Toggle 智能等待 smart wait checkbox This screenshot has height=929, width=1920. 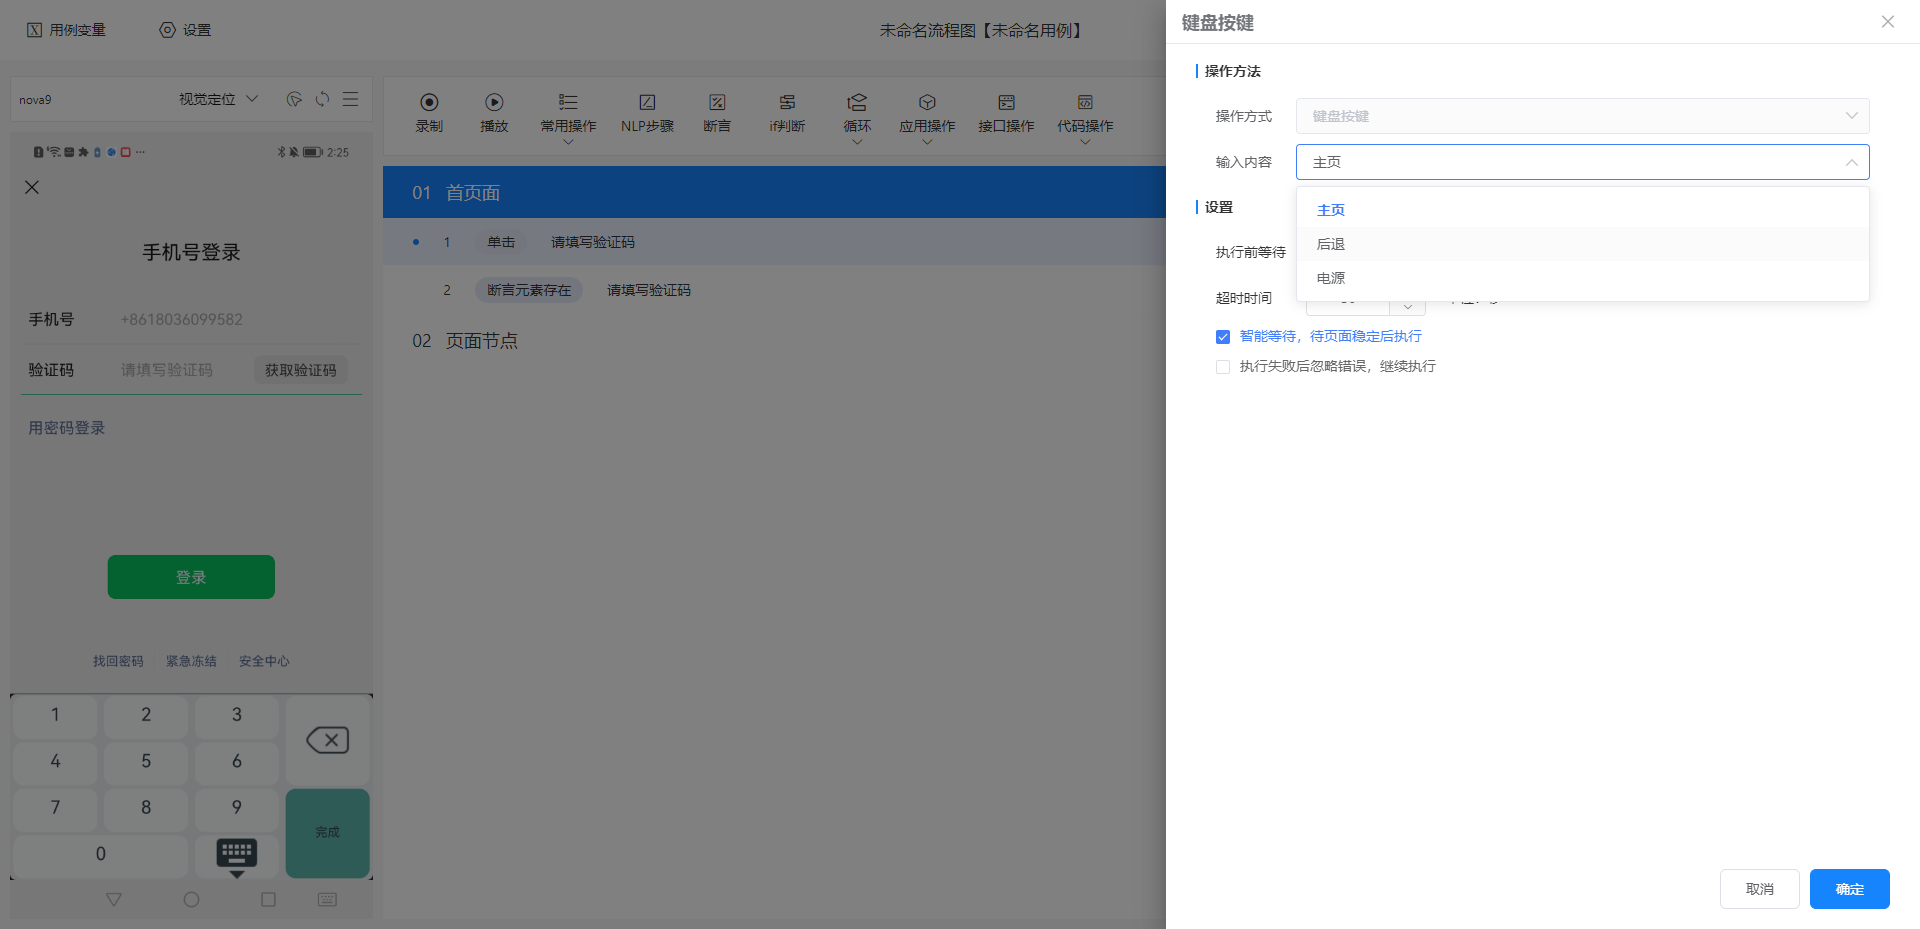[x=1223, y=337]
